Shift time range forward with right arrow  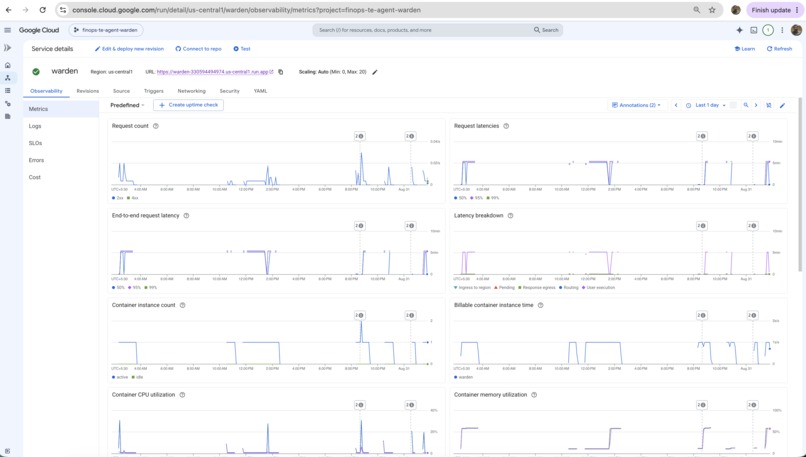[x=756, y=105]
